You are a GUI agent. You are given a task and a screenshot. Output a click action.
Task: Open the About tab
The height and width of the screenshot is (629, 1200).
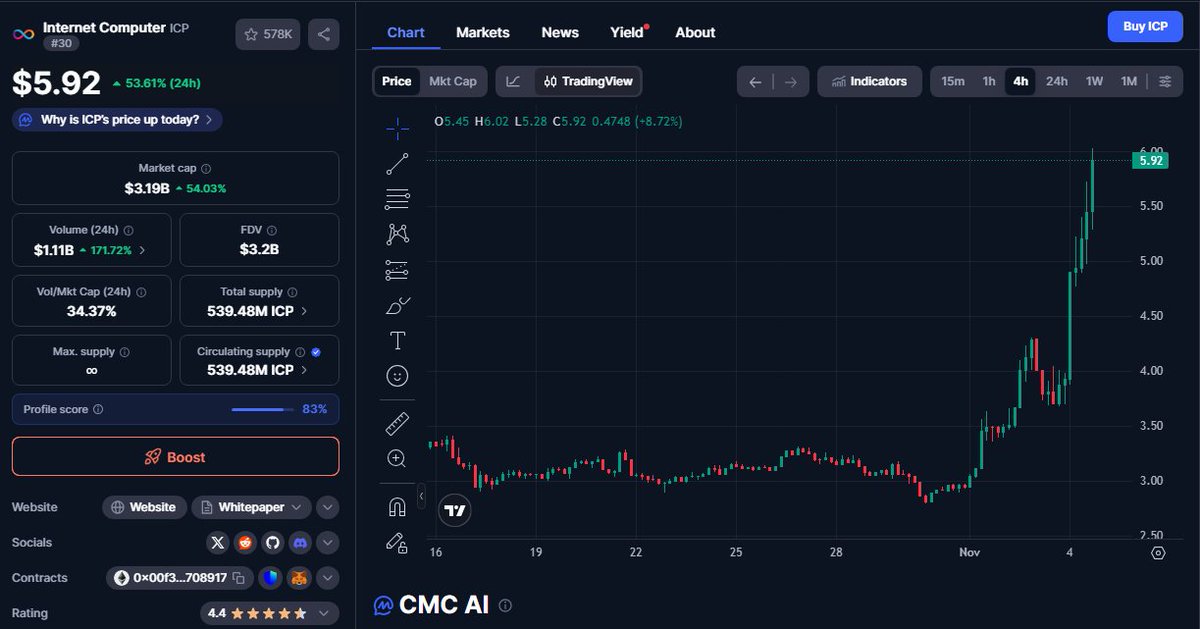point(695,32)
